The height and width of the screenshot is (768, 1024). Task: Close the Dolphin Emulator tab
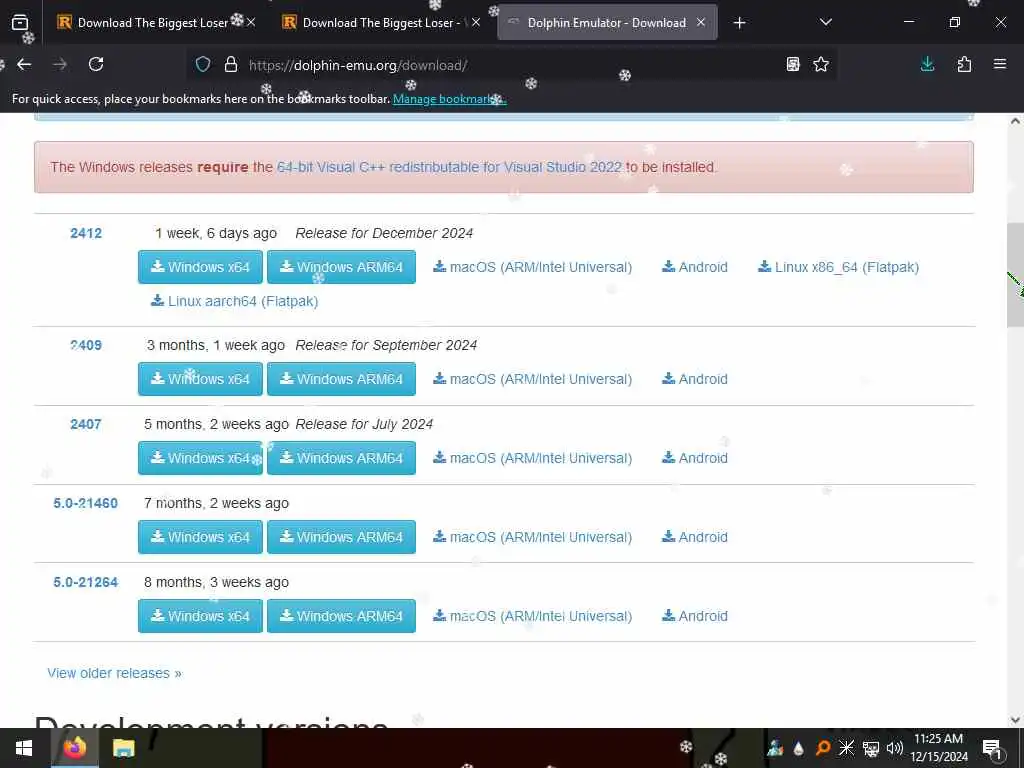(701, 22)
